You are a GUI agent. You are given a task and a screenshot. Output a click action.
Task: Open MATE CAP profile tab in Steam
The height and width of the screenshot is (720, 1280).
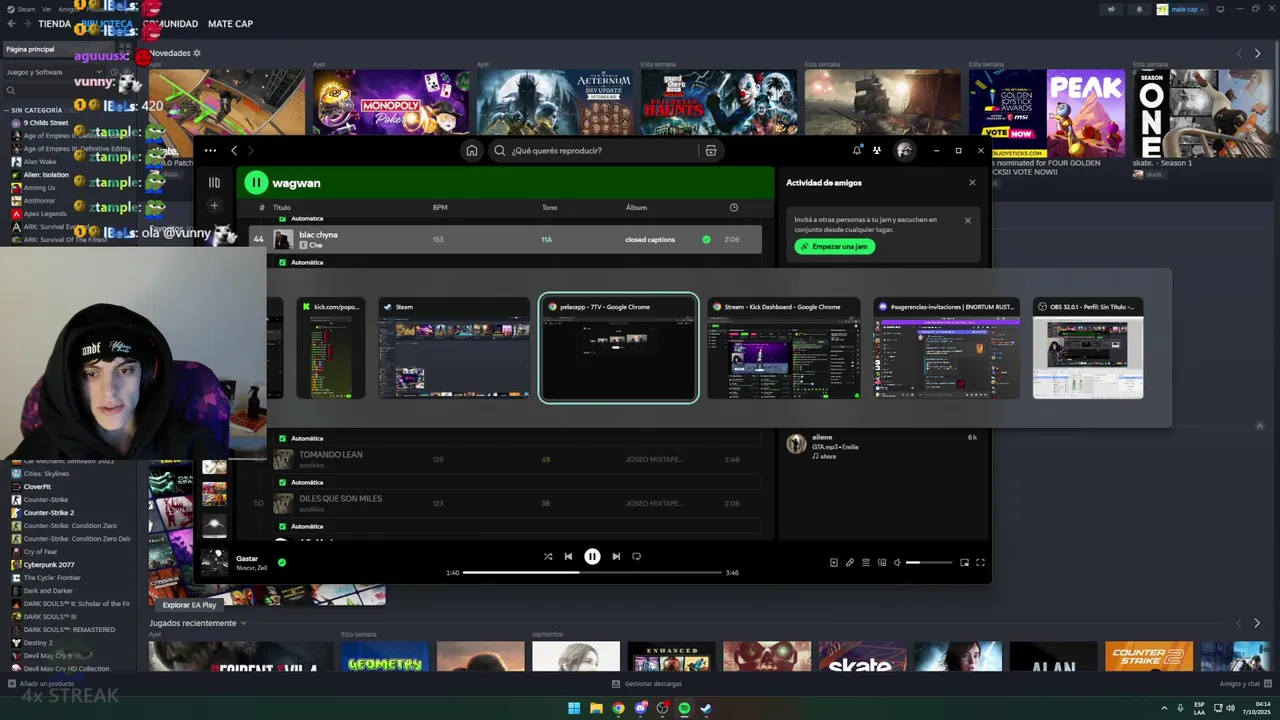pyautogui.click(x=230, y=24)
